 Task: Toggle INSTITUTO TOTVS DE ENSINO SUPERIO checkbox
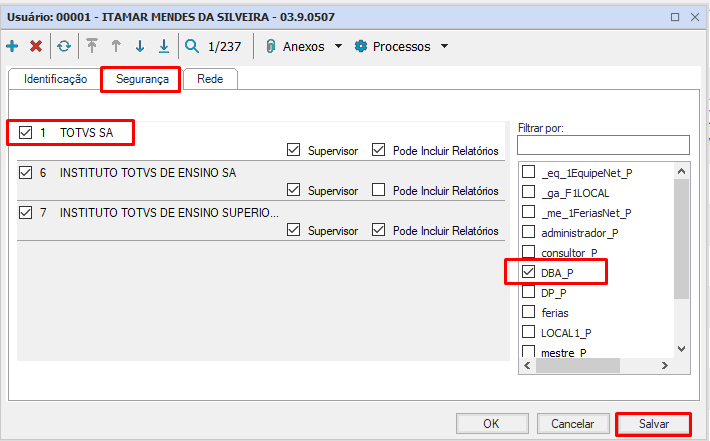click(25, 212)
